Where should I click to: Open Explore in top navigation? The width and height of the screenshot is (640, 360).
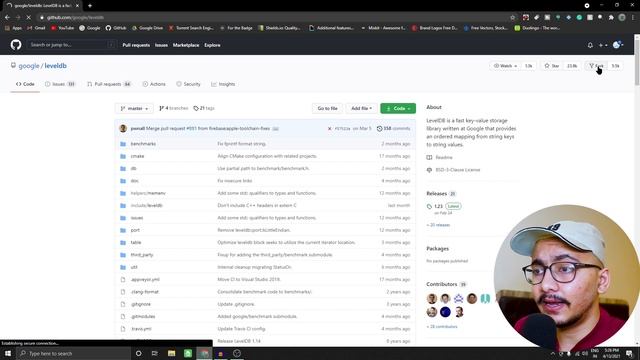pos(212,45)
